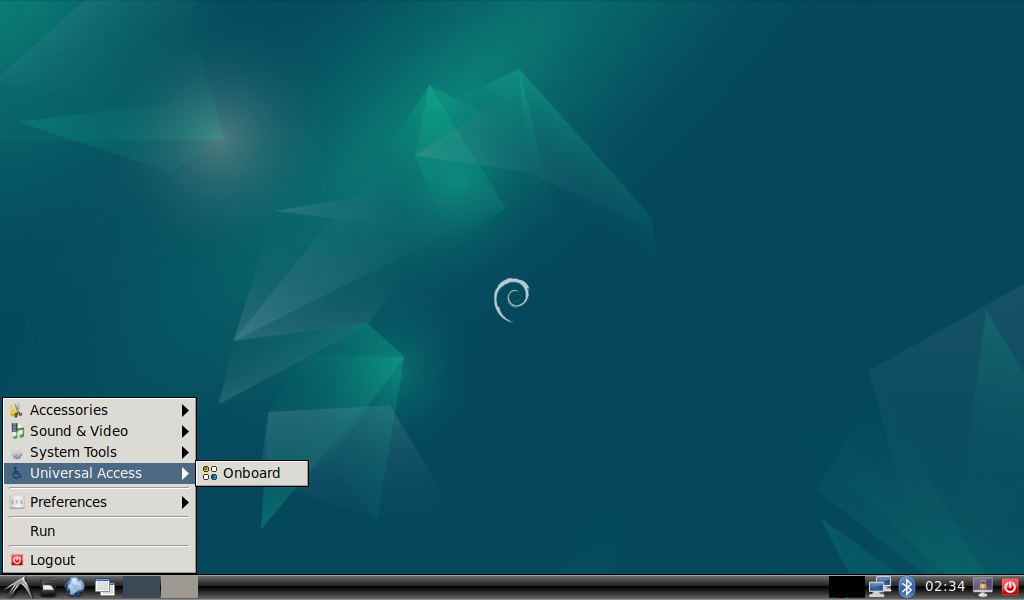Viewport: 1024px width, 600px height.
Task: Open the file manager from the taskbar
Action: 48,587
